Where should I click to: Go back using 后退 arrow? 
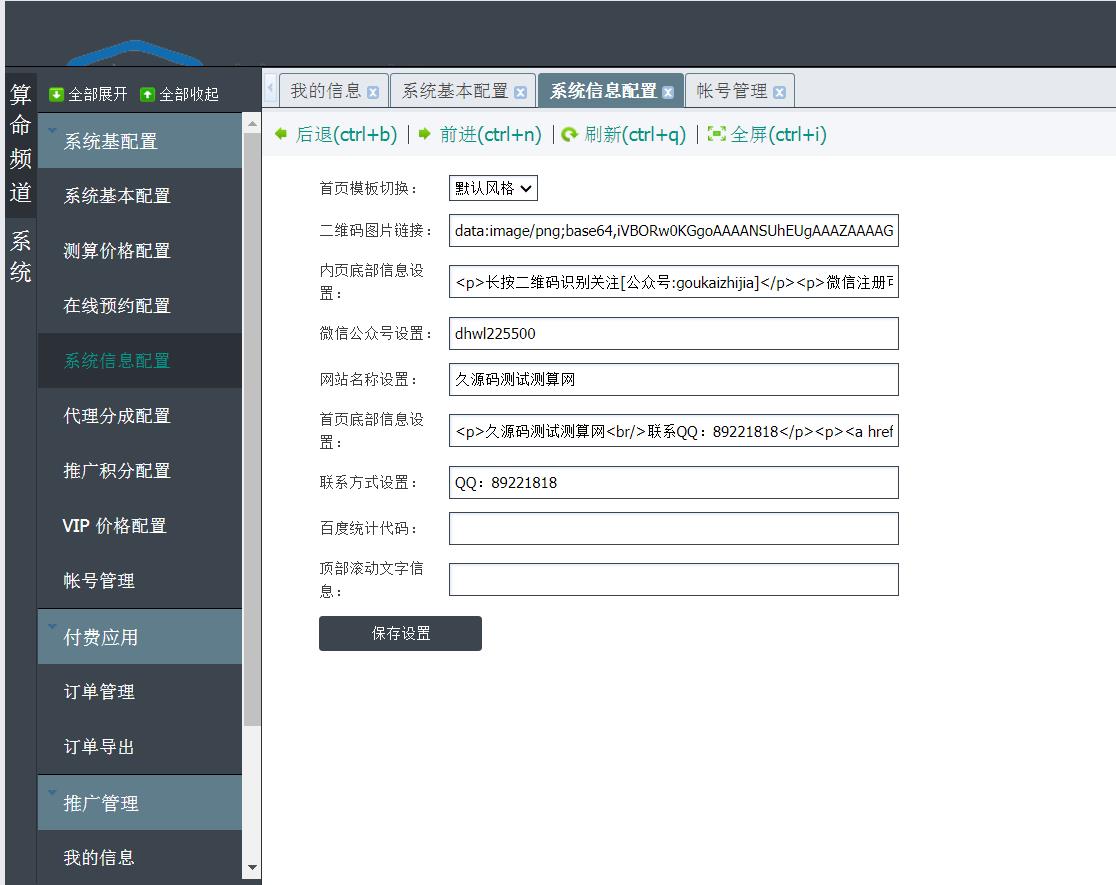click(x=281, y=134)
